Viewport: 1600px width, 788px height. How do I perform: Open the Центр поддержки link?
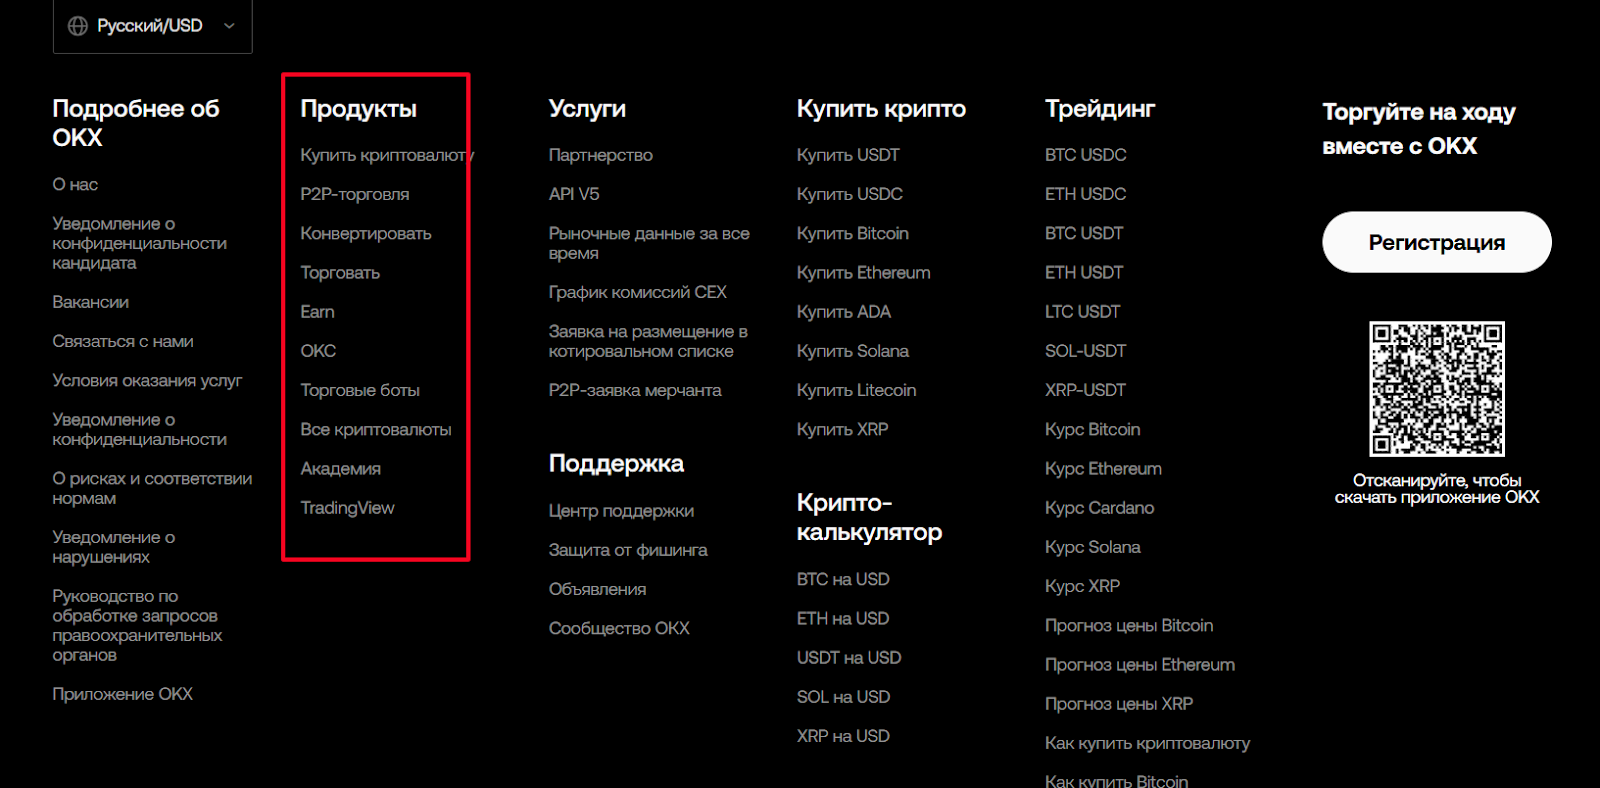click(621, 511)
